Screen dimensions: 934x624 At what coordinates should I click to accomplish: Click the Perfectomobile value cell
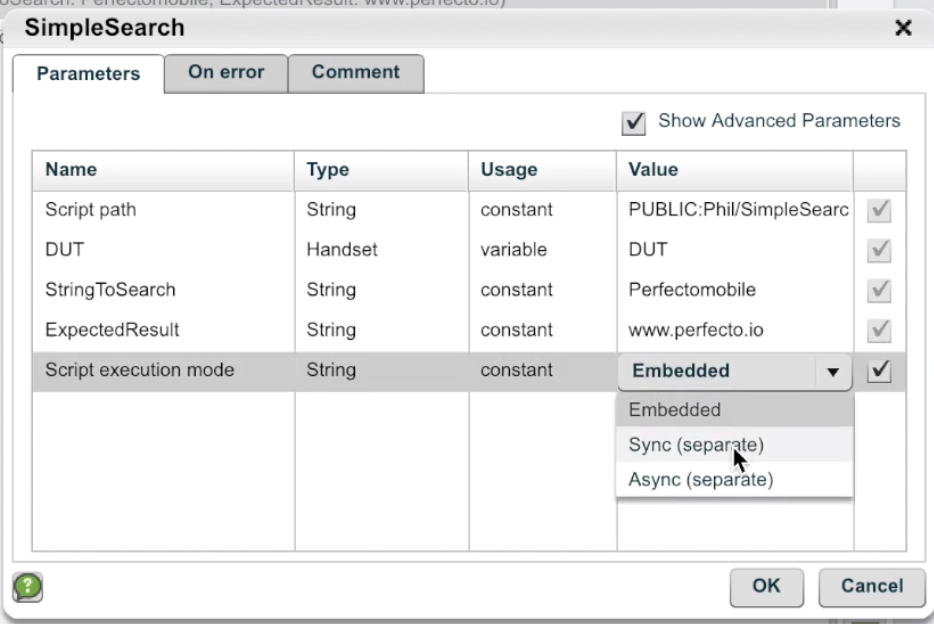point(692,290)
